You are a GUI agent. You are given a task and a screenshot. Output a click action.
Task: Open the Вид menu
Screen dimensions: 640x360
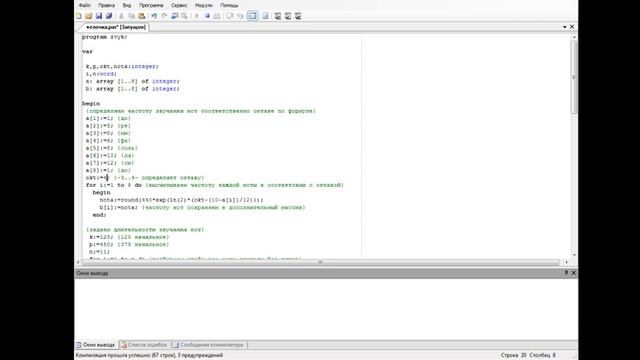tap(127, 5)
